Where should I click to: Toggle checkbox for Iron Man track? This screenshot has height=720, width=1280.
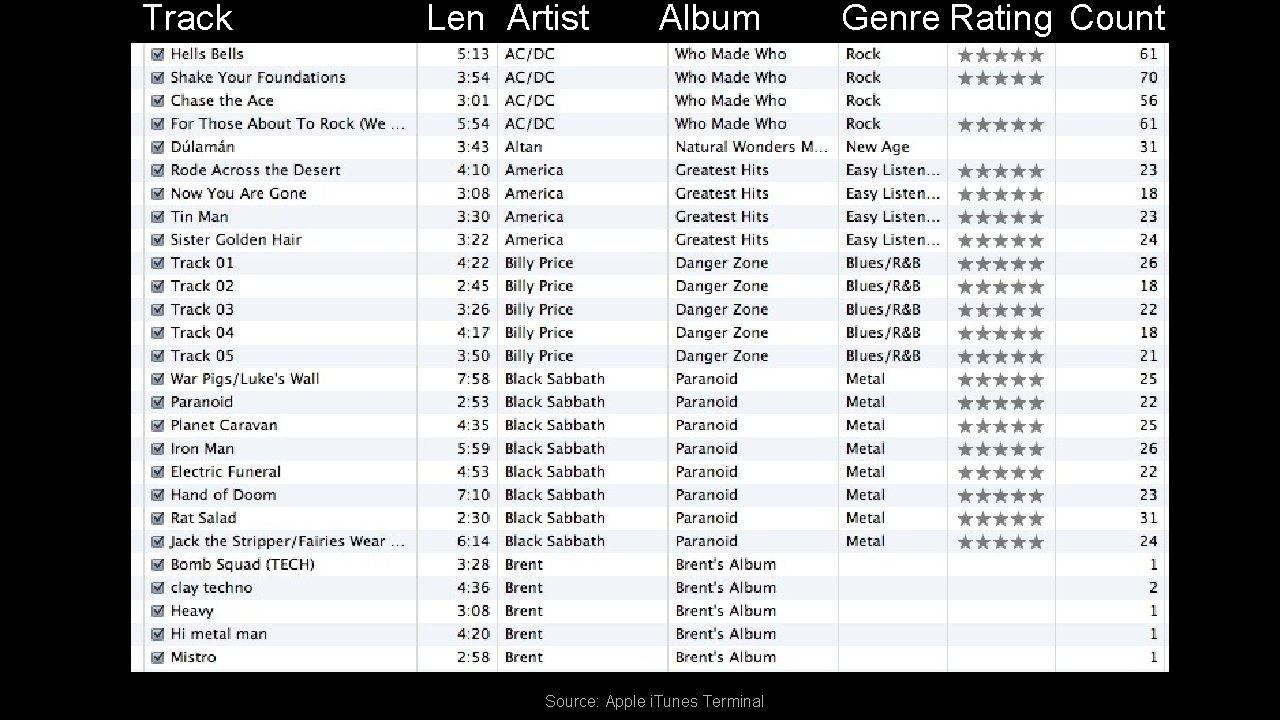point(157,449)
